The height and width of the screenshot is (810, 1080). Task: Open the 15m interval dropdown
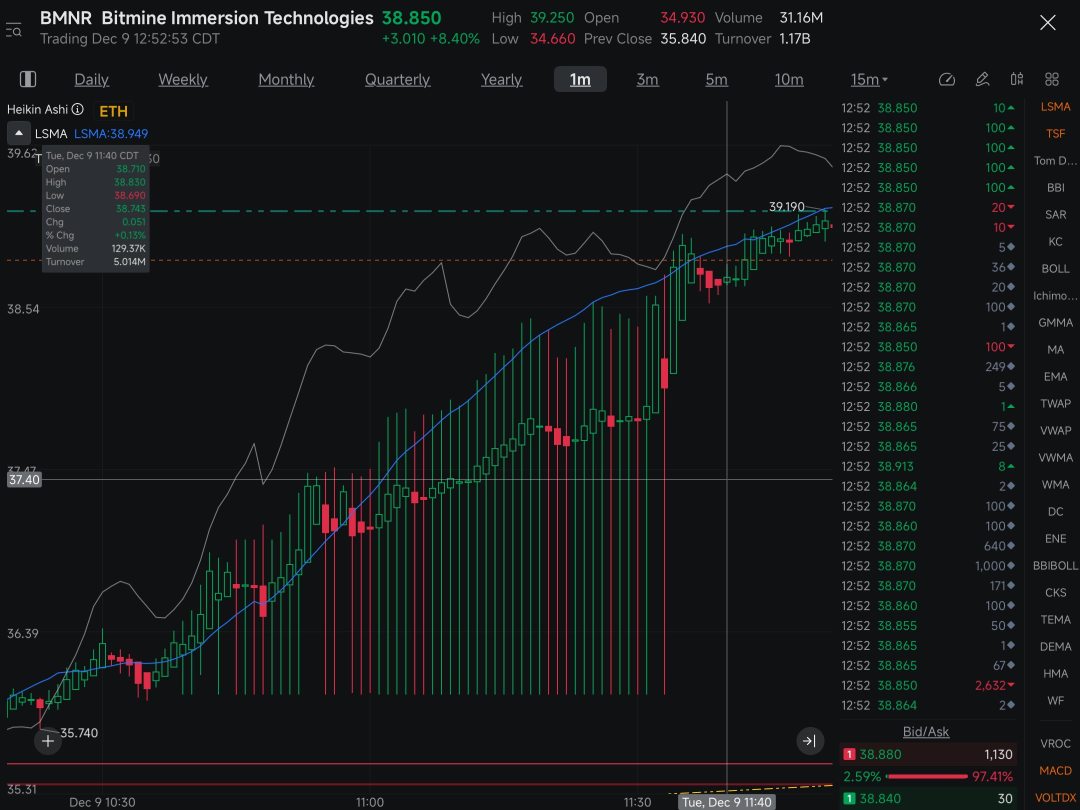(x=869, y=80)
